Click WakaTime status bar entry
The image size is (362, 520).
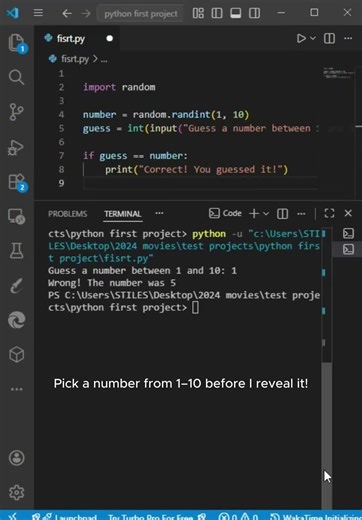pyautogui.click(x=316, y=517)
